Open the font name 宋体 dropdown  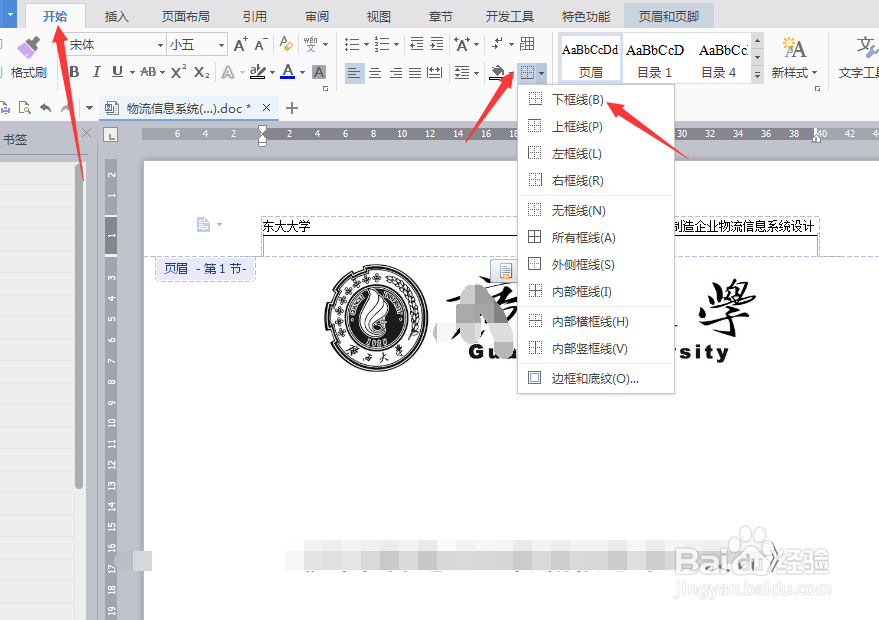click(x=160, y=45)
